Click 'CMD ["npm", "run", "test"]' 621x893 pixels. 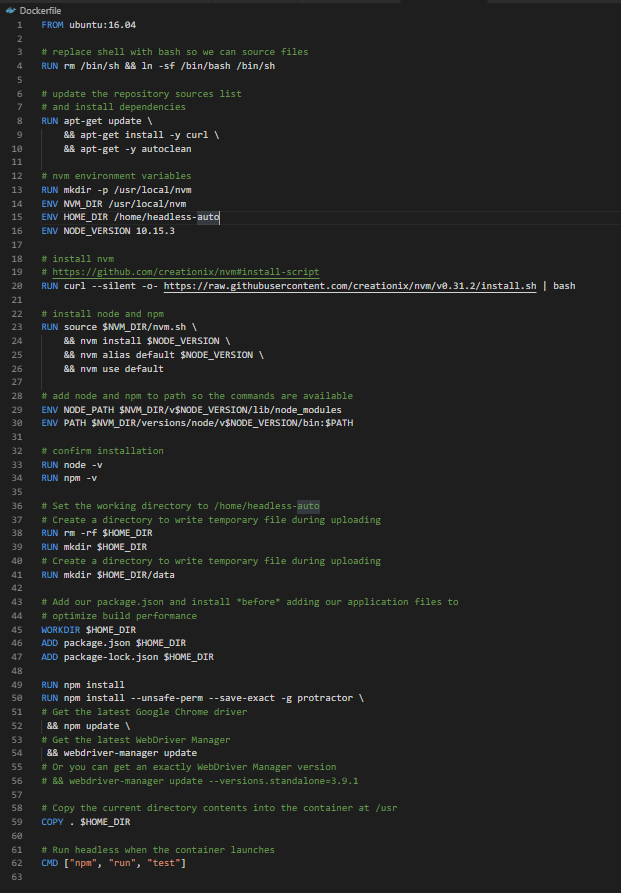click(x=114, y=863)
